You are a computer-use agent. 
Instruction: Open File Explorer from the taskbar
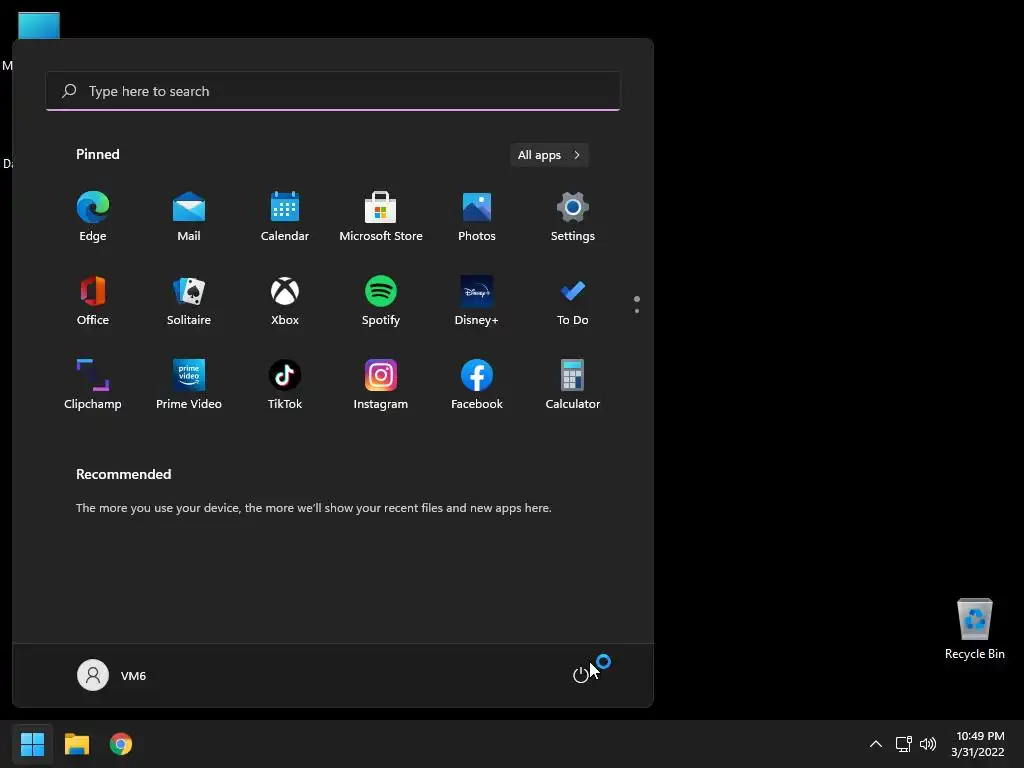76,744
